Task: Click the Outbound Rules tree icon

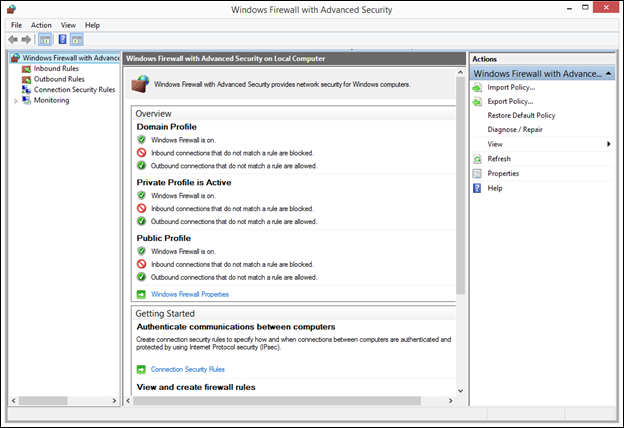Action: (26, 79)
